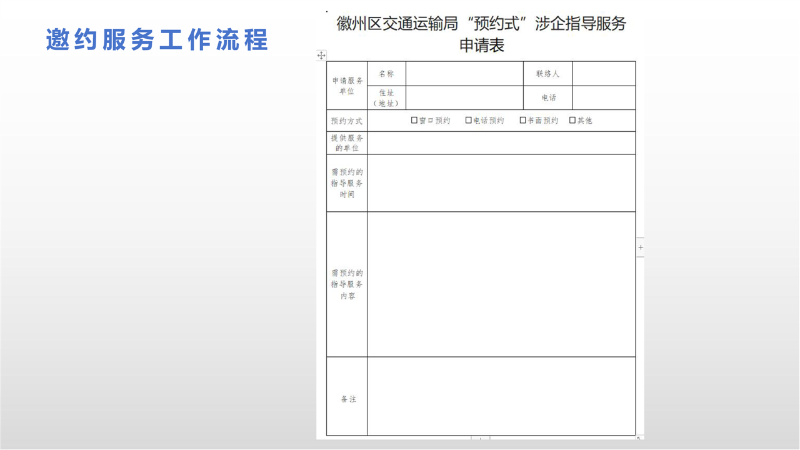This screenshot has height=450, width=800.
Task: Check the 书面预约 checkbox
Action: pos(522,120)
